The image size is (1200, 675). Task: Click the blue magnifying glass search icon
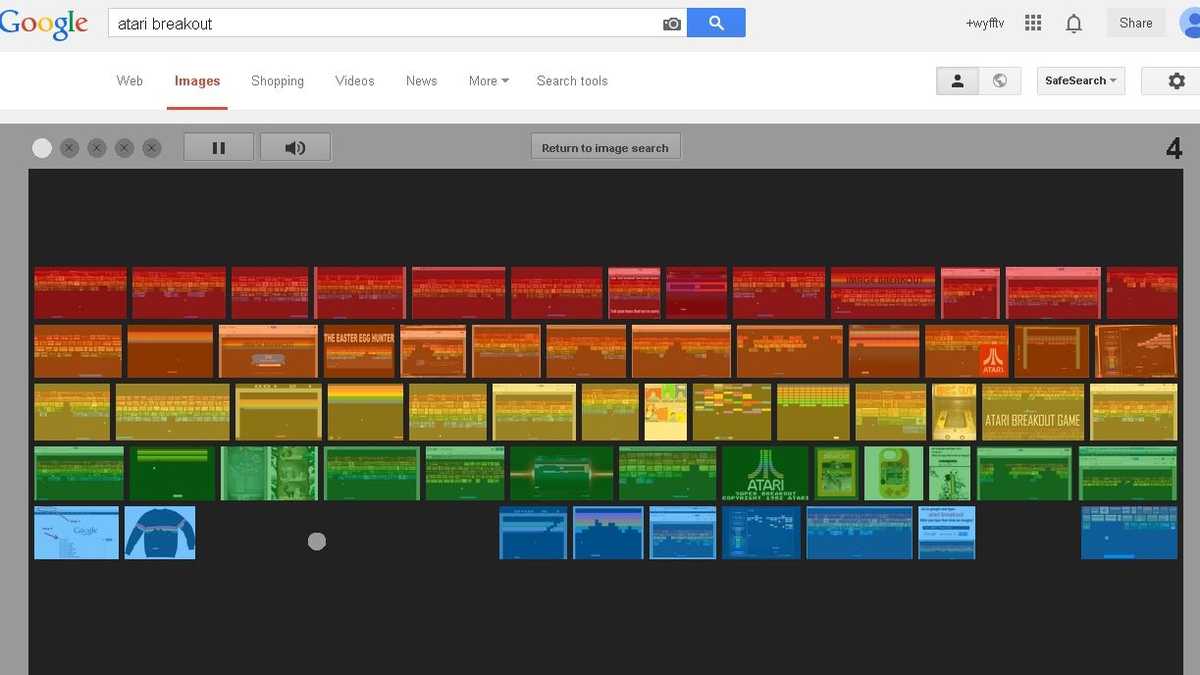click(x=716, y=22)
